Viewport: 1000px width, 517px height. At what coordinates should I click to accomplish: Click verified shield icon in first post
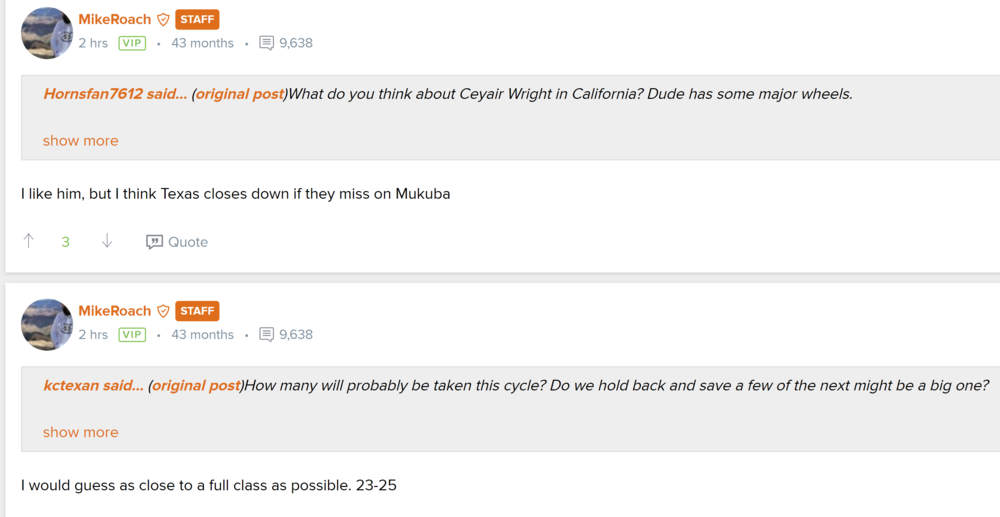pos(163,19)
